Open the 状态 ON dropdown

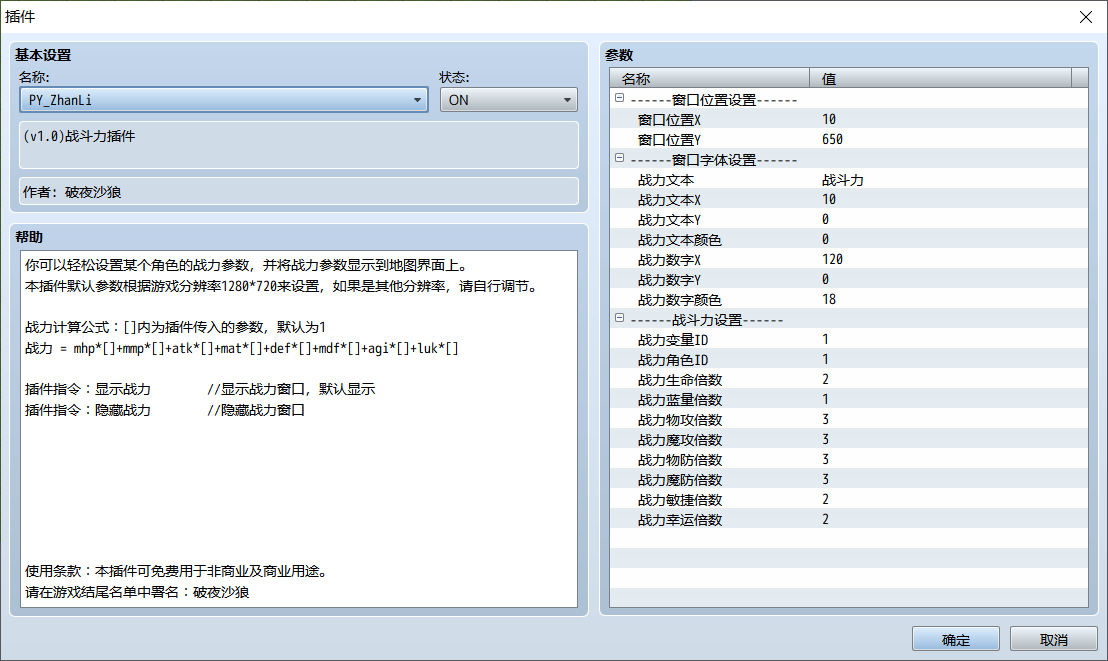pos(508,100)
